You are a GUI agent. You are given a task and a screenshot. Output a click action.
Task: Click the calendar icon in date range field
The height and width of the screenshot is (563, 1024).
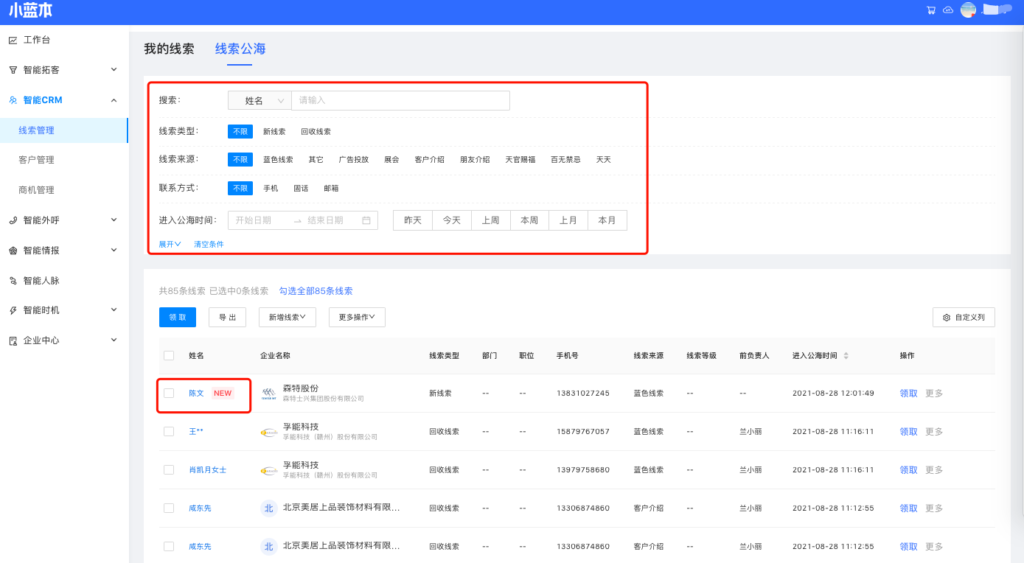click(367, 220)
